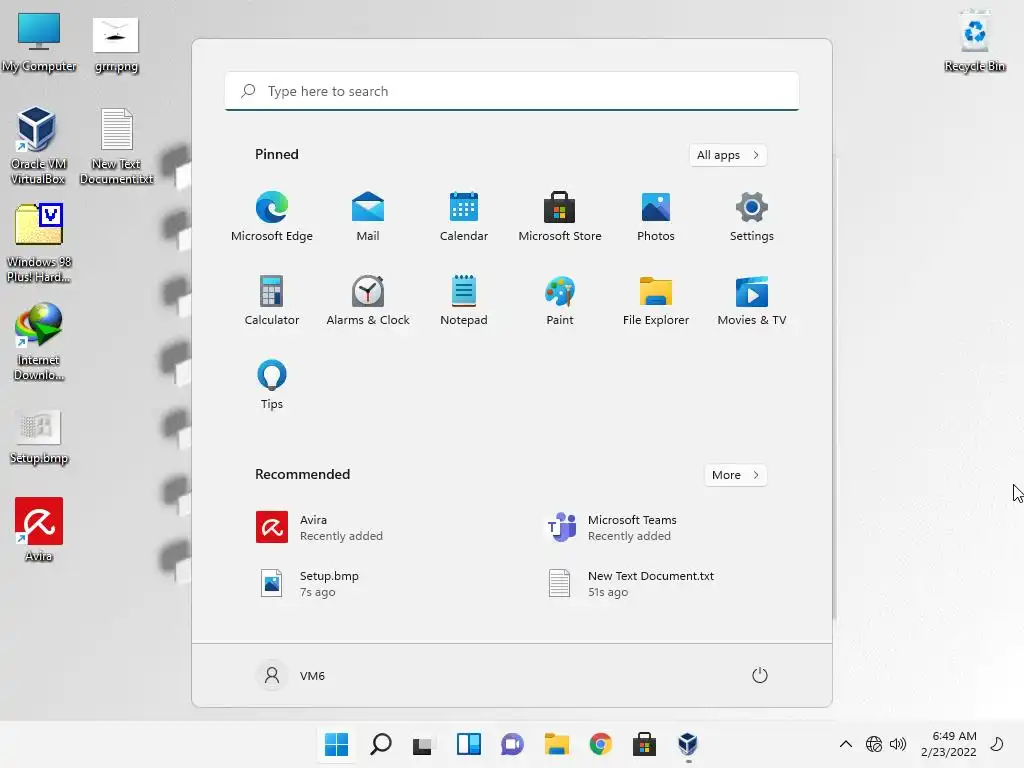This screenshot has height=768, width=1024.
Task: Open Microsoft Edge from pinned apps
Action: click(272, 217)
